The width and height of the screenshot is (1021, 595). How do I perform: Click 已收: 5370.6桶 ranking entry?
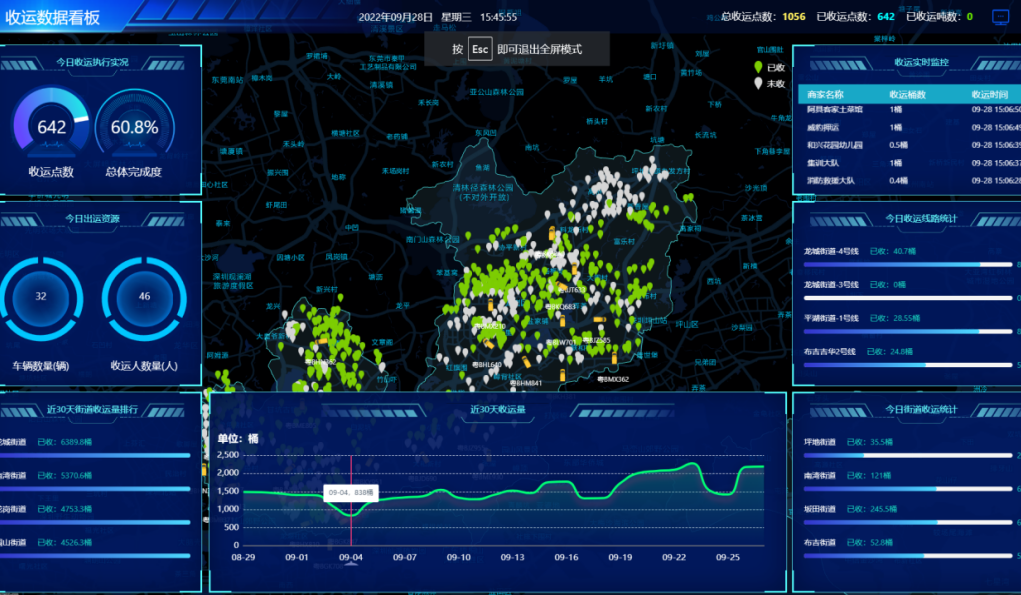[x=64, y=475]
